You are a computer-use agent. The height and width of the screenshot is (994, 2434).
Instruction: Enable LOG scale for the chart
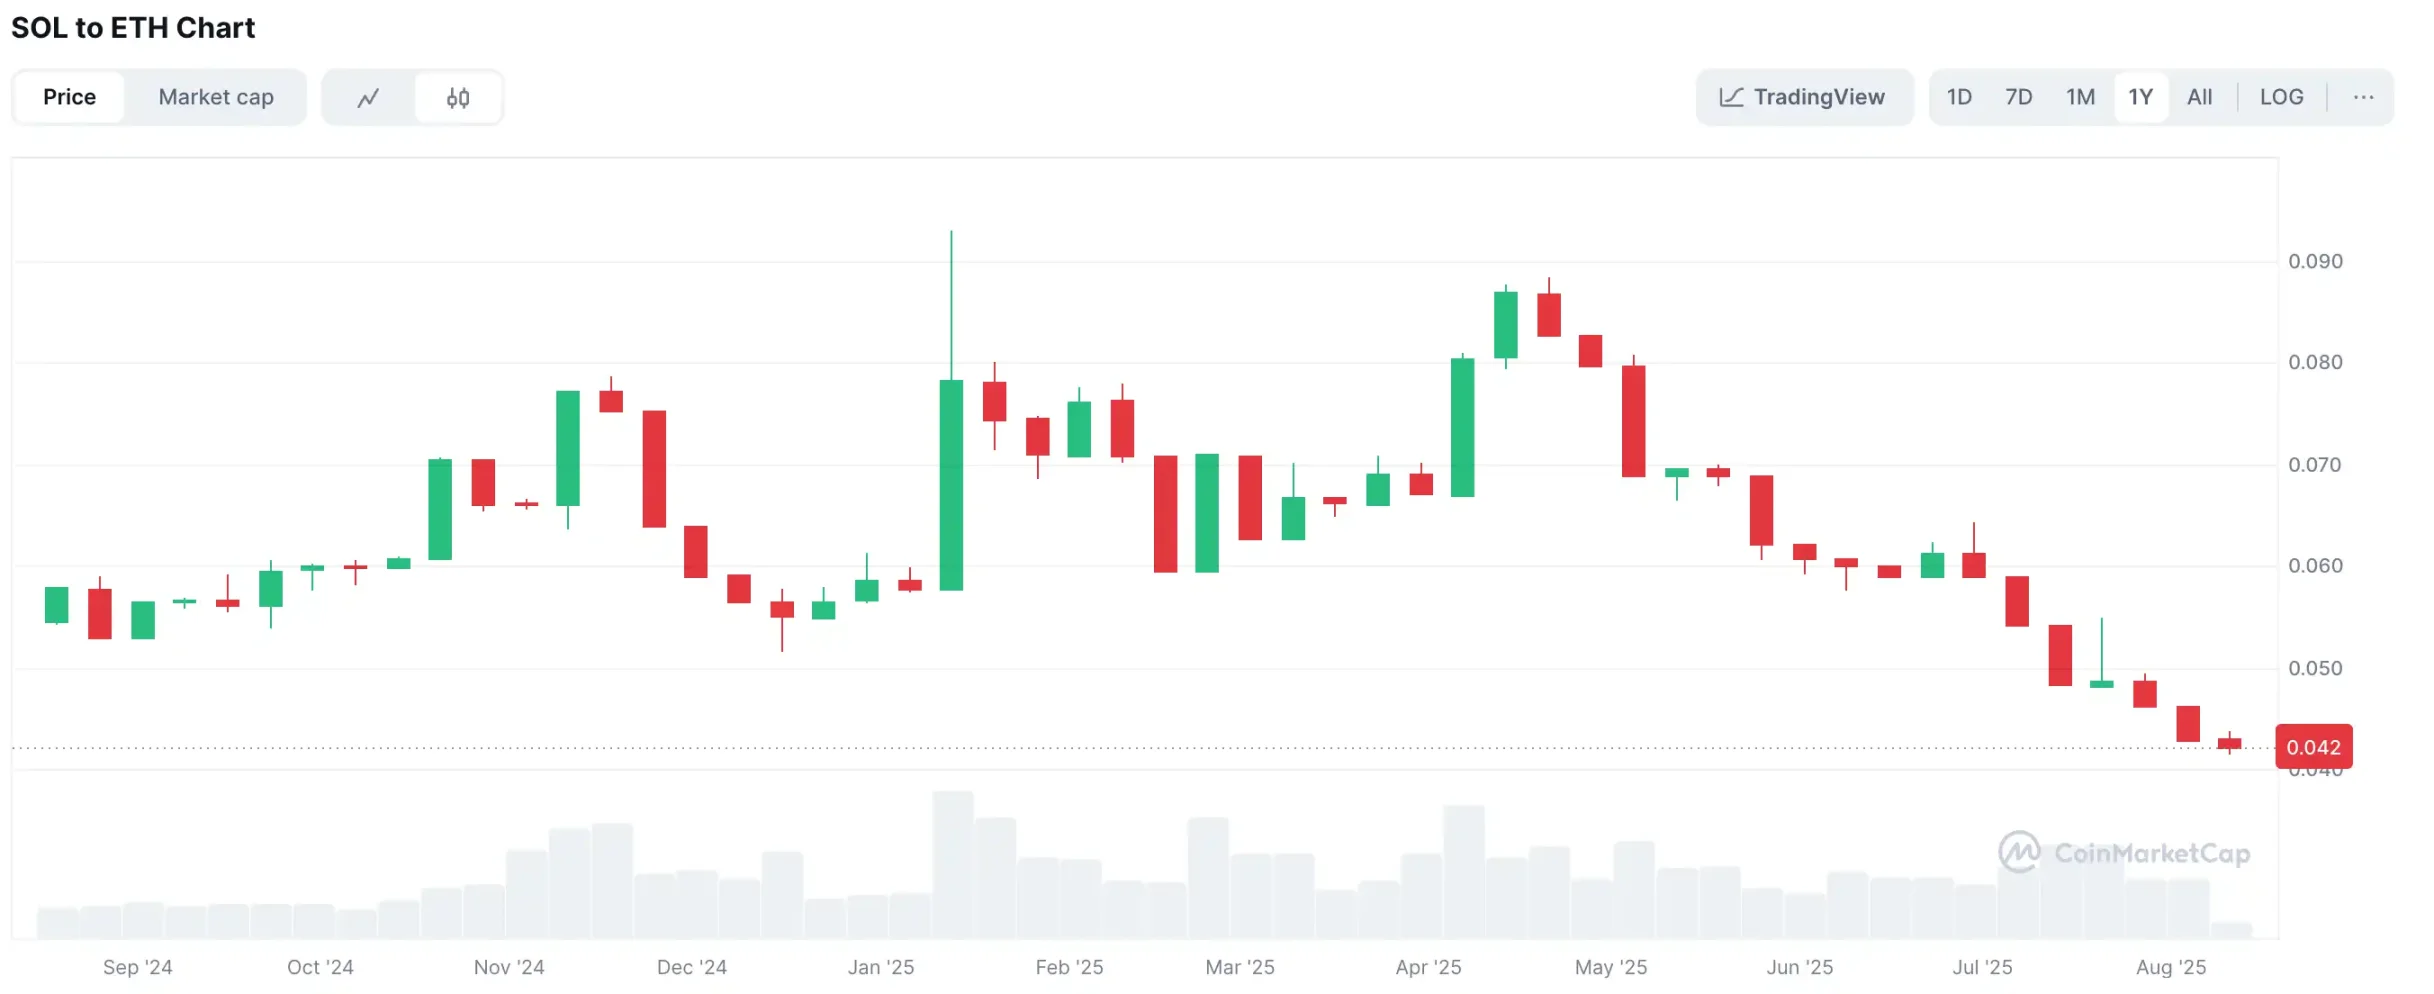(x=2282, y=97)
